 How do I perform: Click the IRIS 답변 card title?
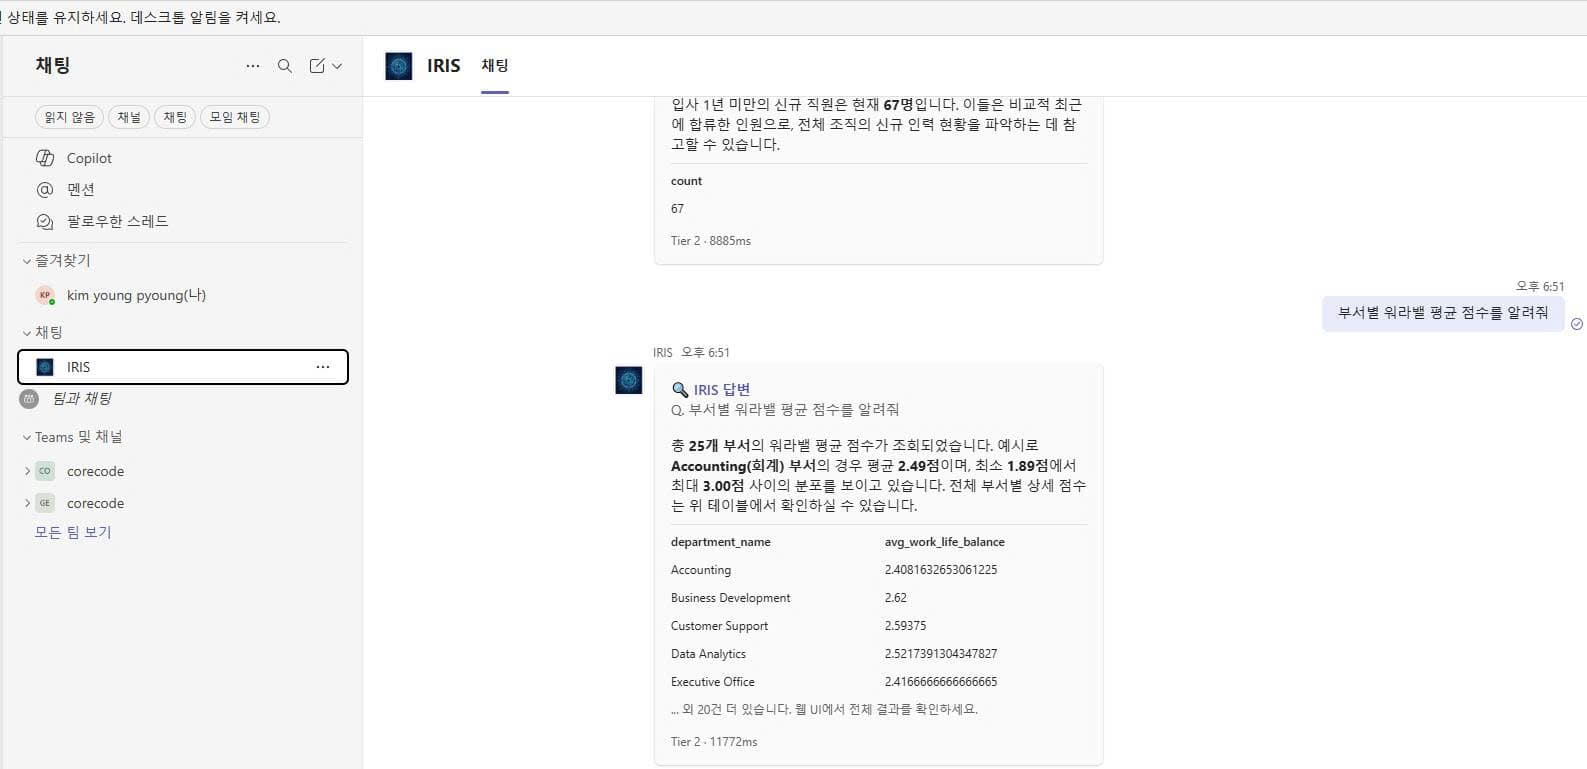click(x=722, y=390)
